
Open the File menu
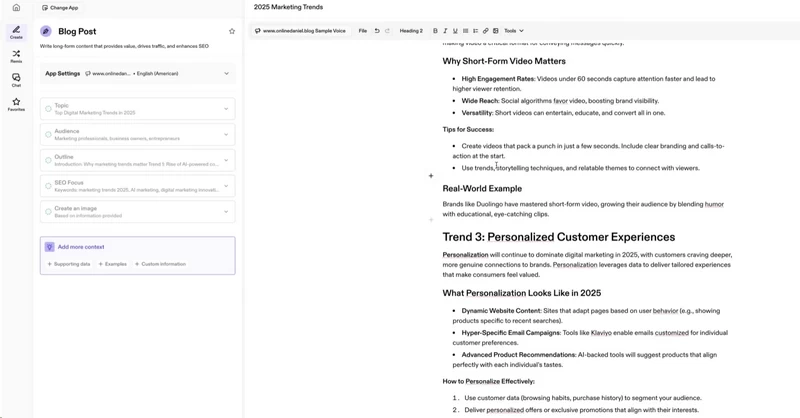[x=363, y=31]
